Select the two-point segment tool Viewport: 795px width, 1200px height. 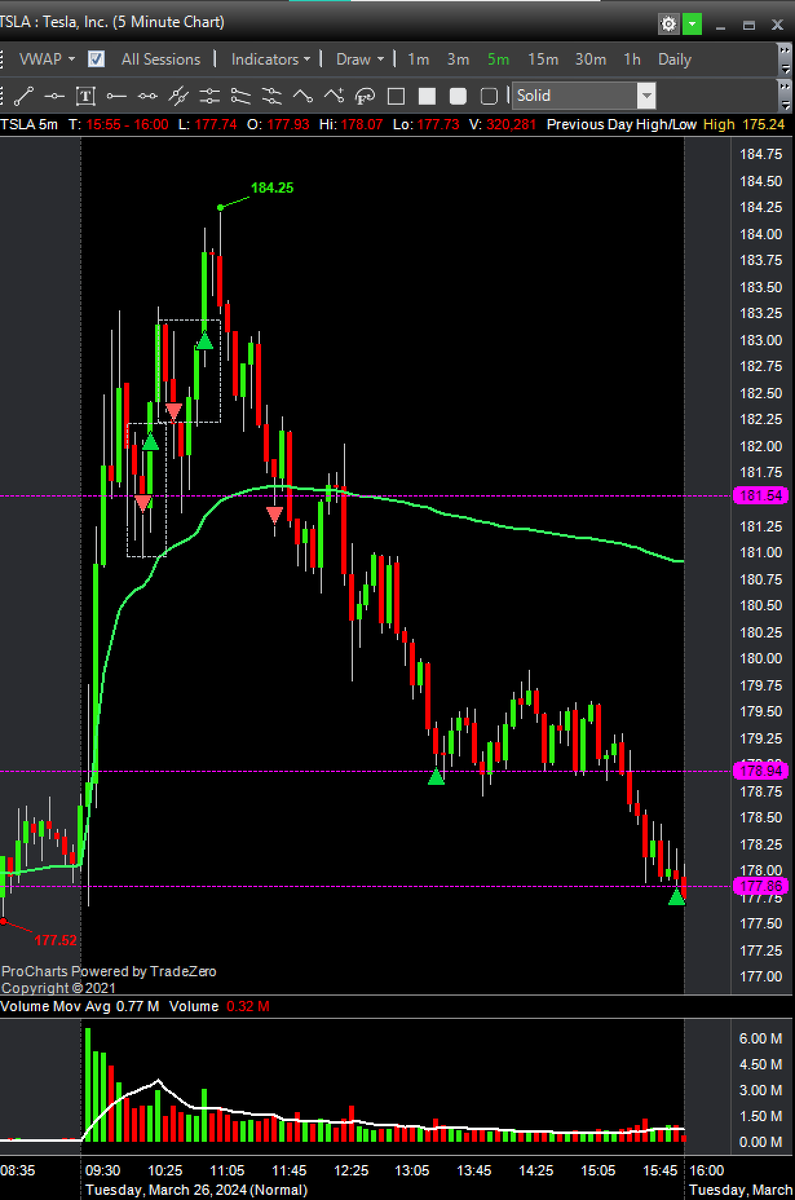pos(148,96)
